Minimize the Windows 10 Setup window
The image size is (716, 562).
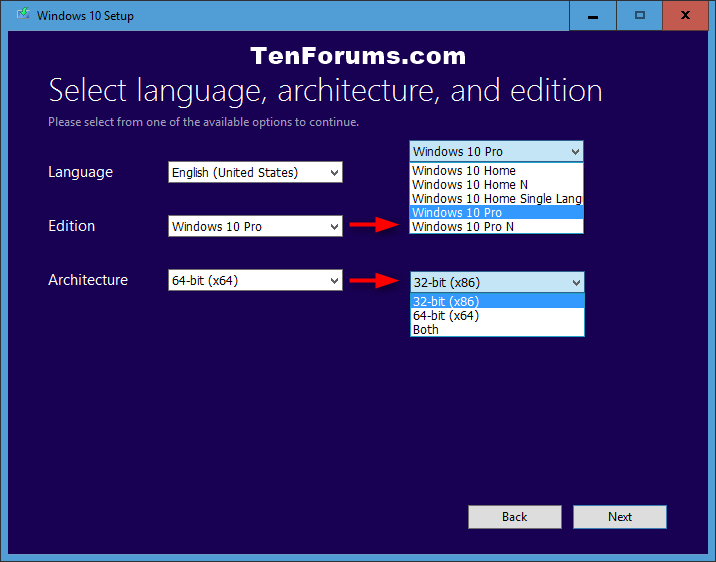tap(592, 15)
